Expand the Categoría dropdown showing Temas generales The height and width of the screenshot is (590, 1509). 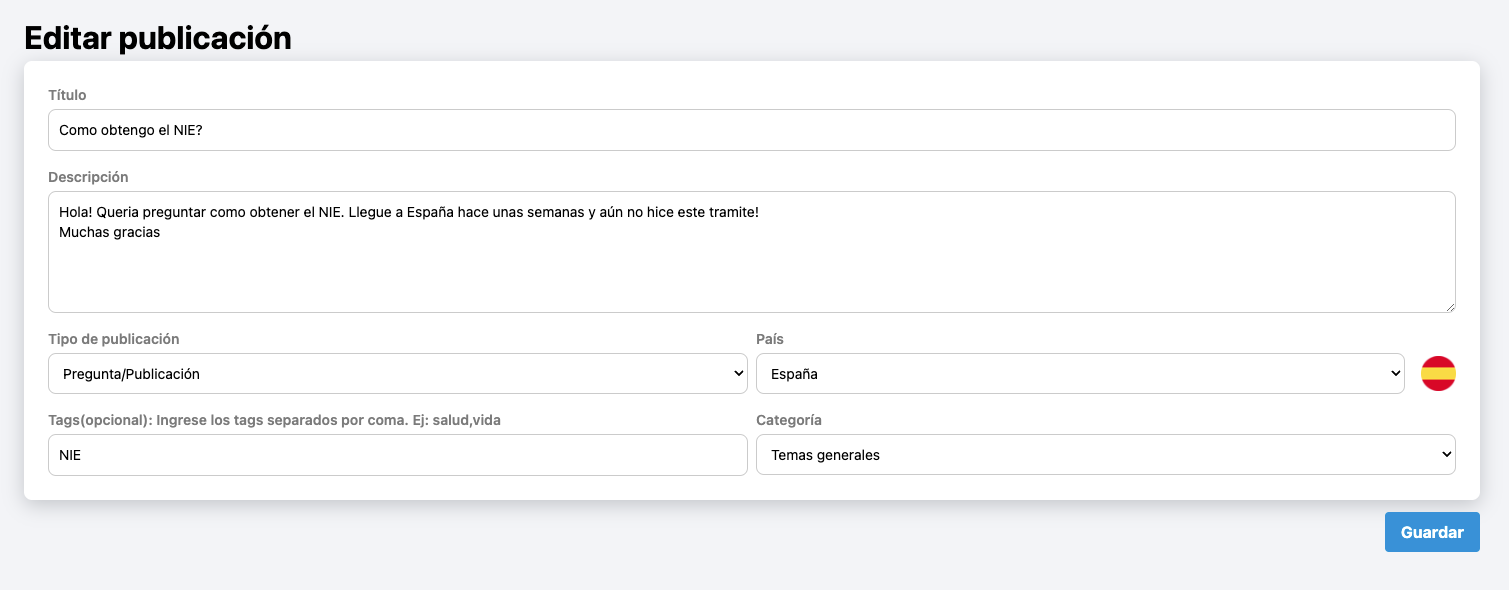point(1106,455)
